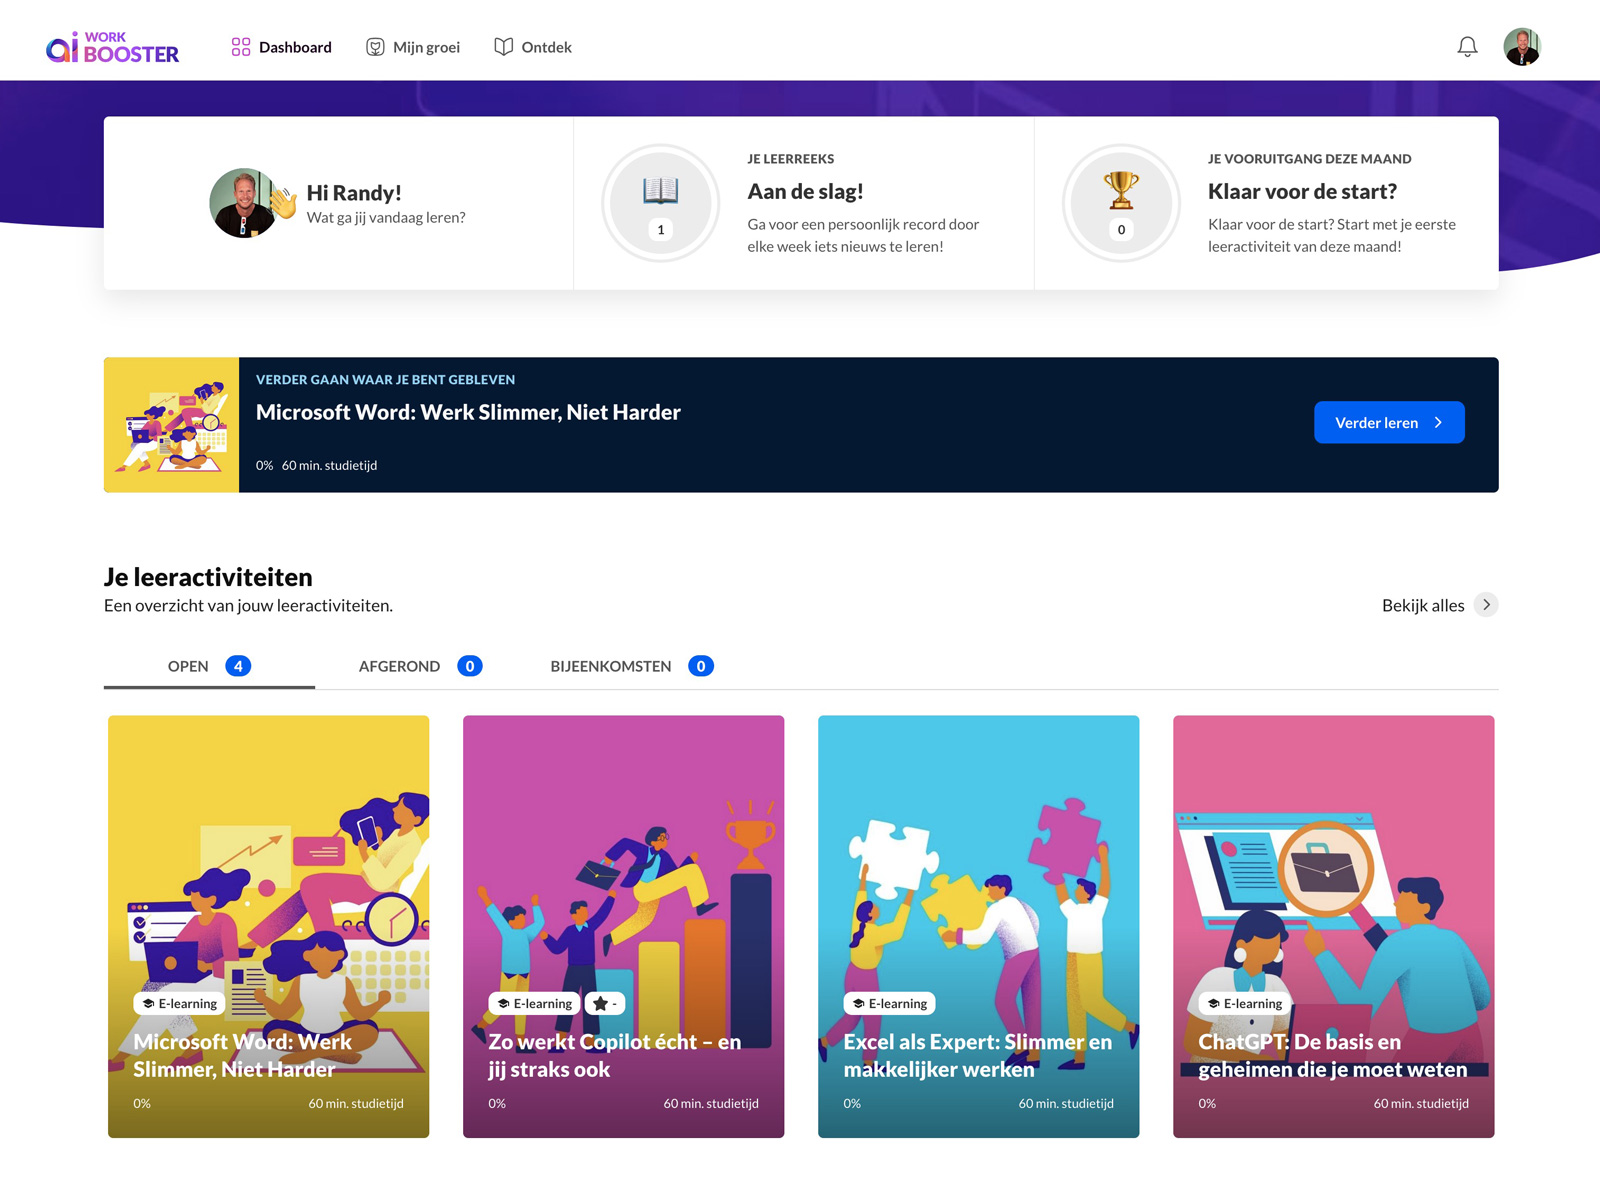This screenshot has width=1600, height=1198.
Task: Click Wat ga jij vandaag leren? text
Action: point(386,218)
